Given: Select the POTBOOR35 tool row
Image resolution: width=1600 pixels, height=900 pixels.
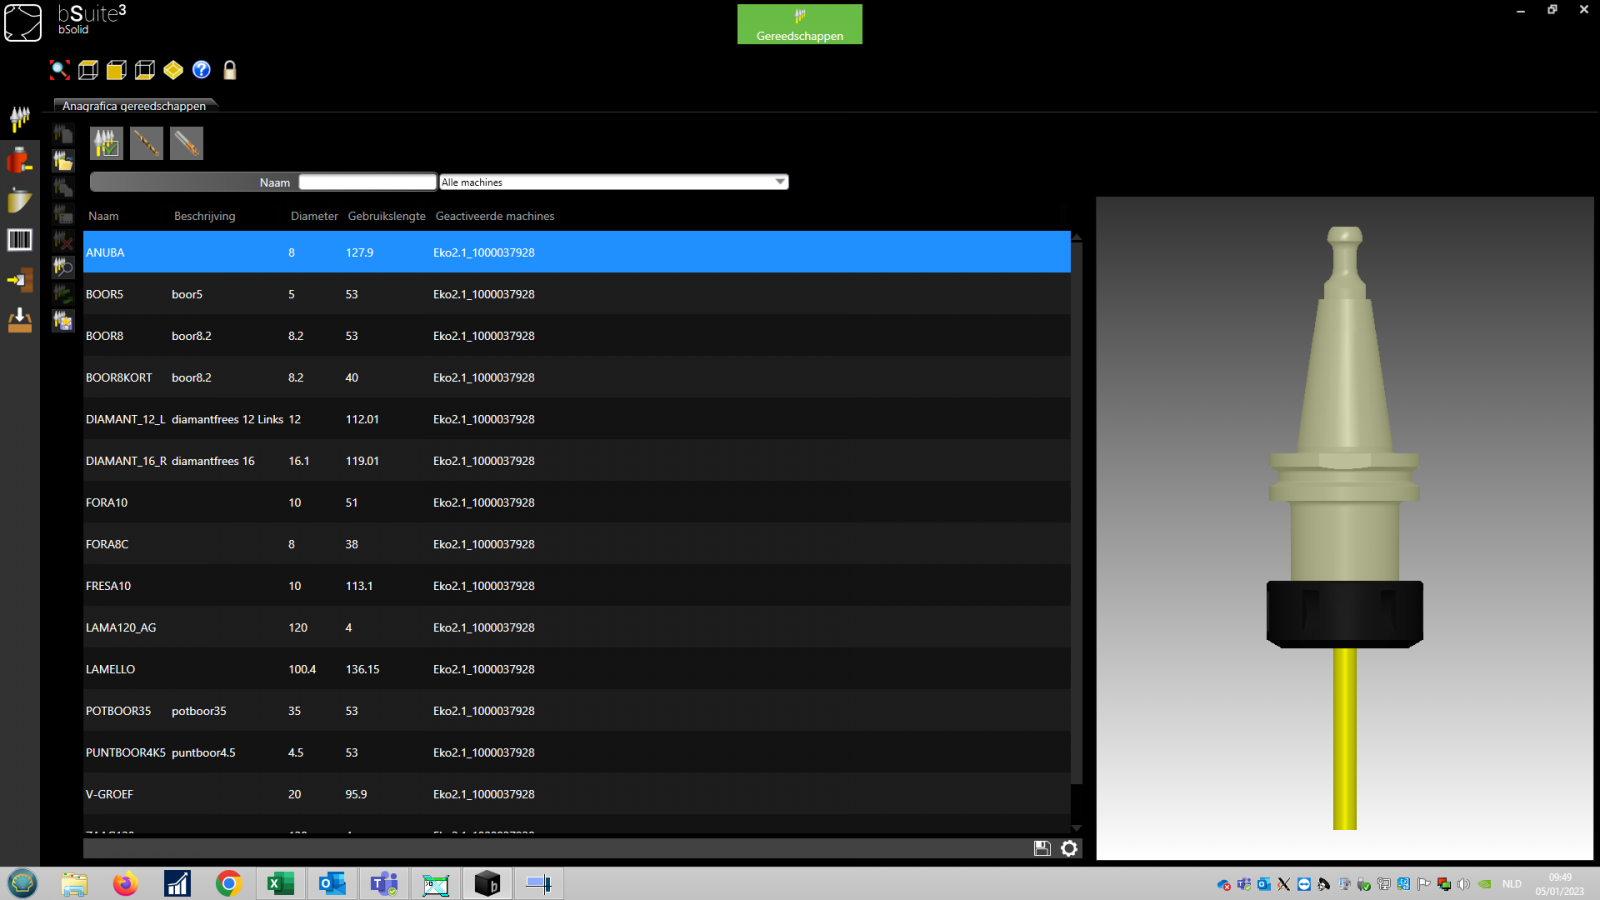Looking at the screenshot, I should point(577,711).
